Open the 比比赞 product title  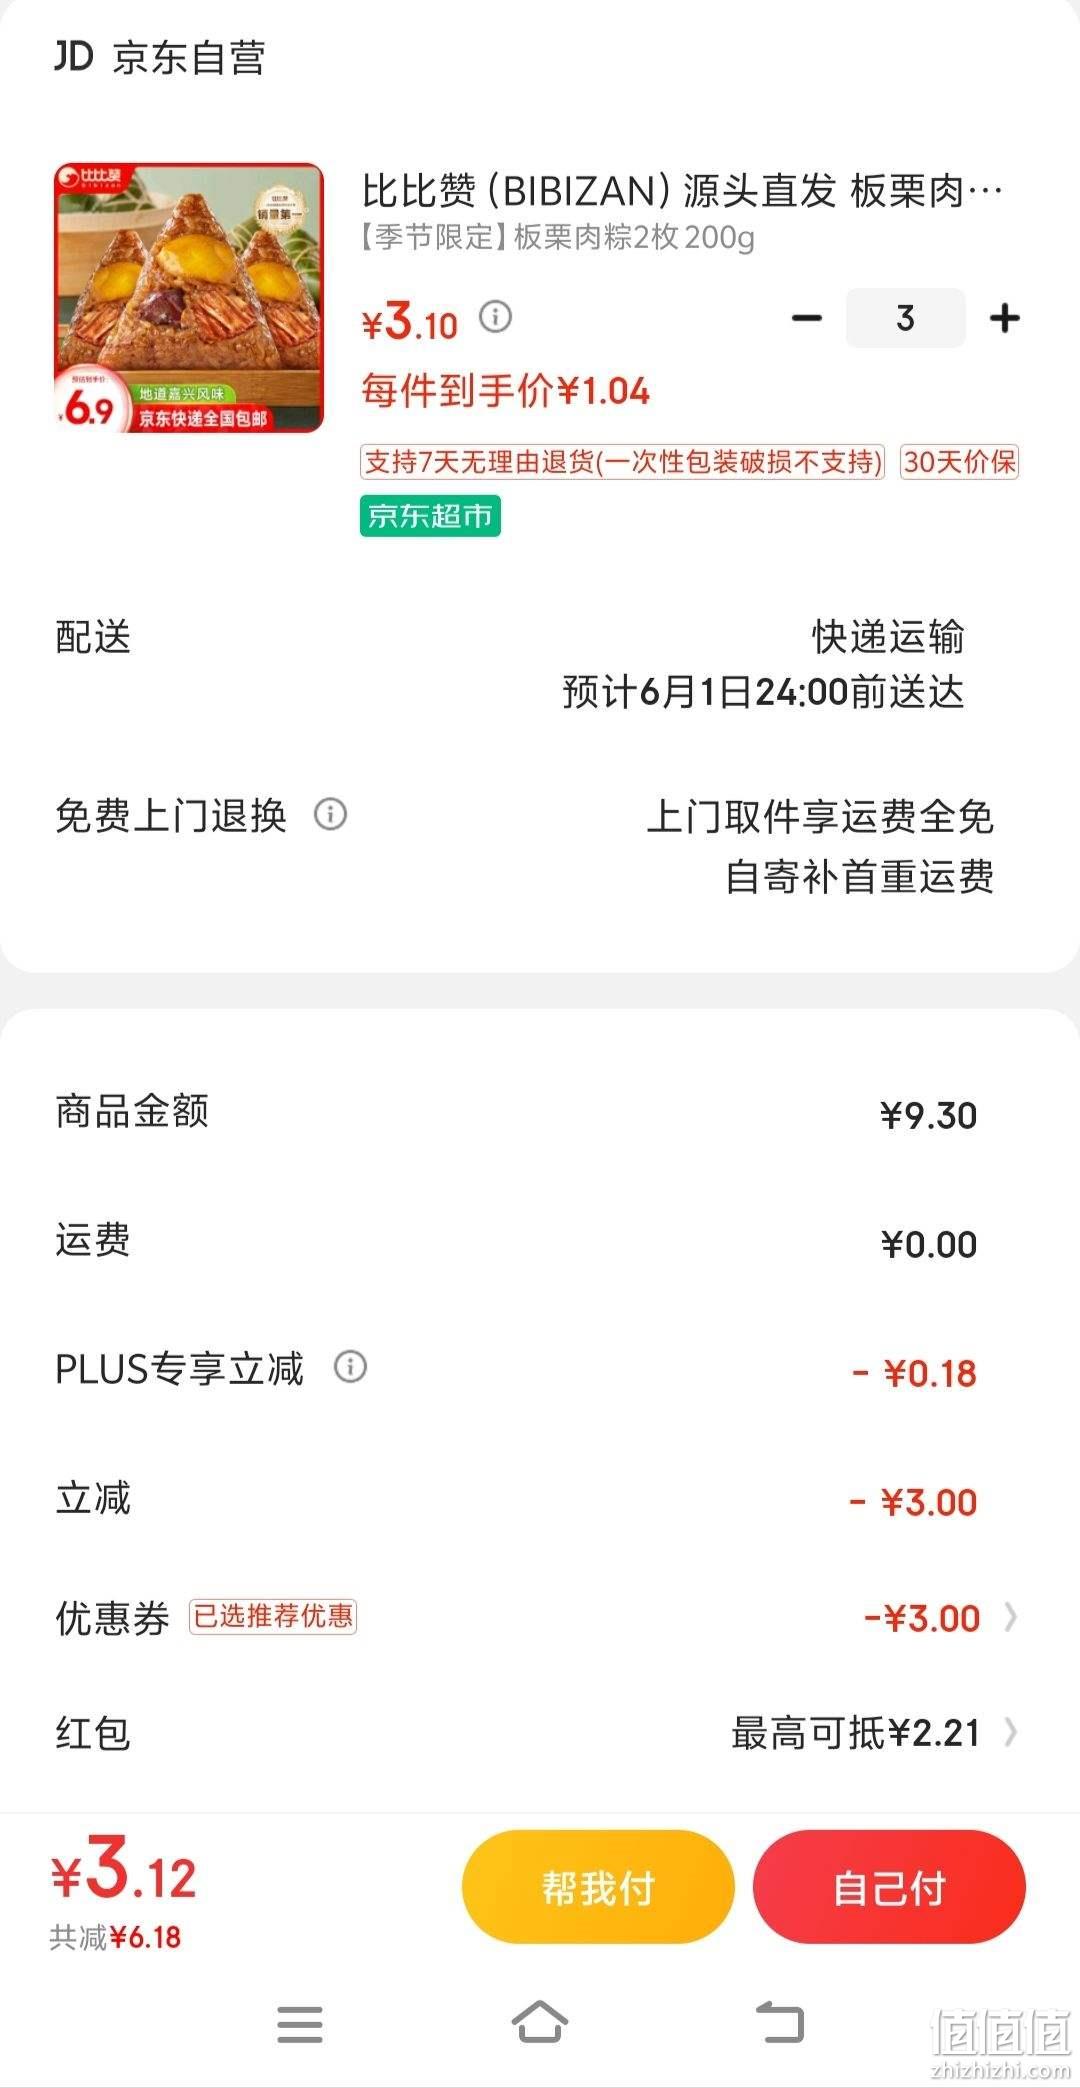(682, 190)
